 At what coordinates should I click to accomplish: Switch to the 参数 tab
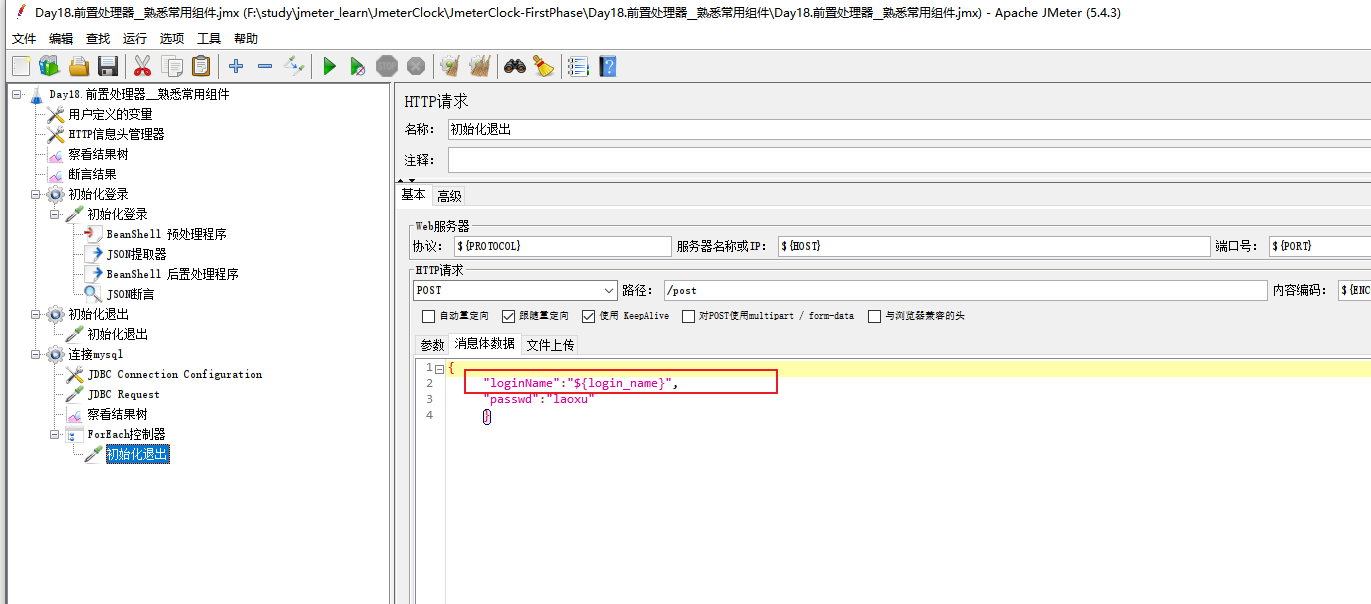[432, 345]
